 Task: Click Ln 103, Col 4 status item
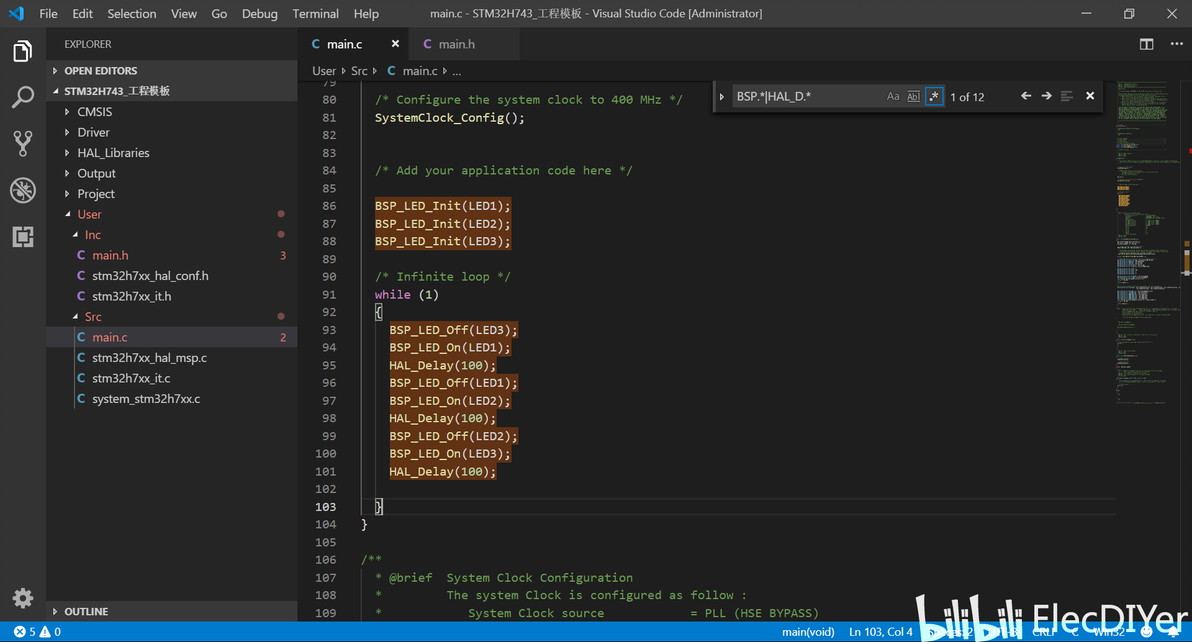point(880,632)
